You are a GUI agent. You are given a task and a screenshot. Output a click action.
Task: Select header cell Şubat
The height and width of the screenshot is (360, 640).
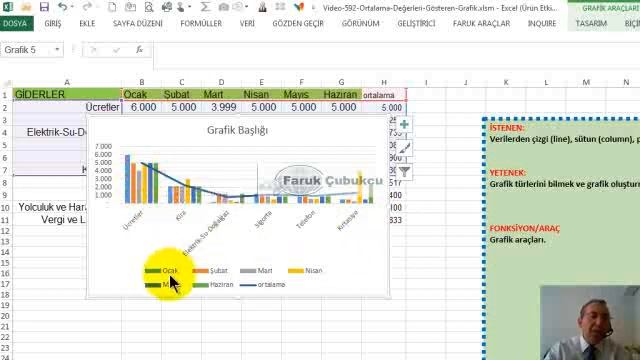click(x=181, y=94)
